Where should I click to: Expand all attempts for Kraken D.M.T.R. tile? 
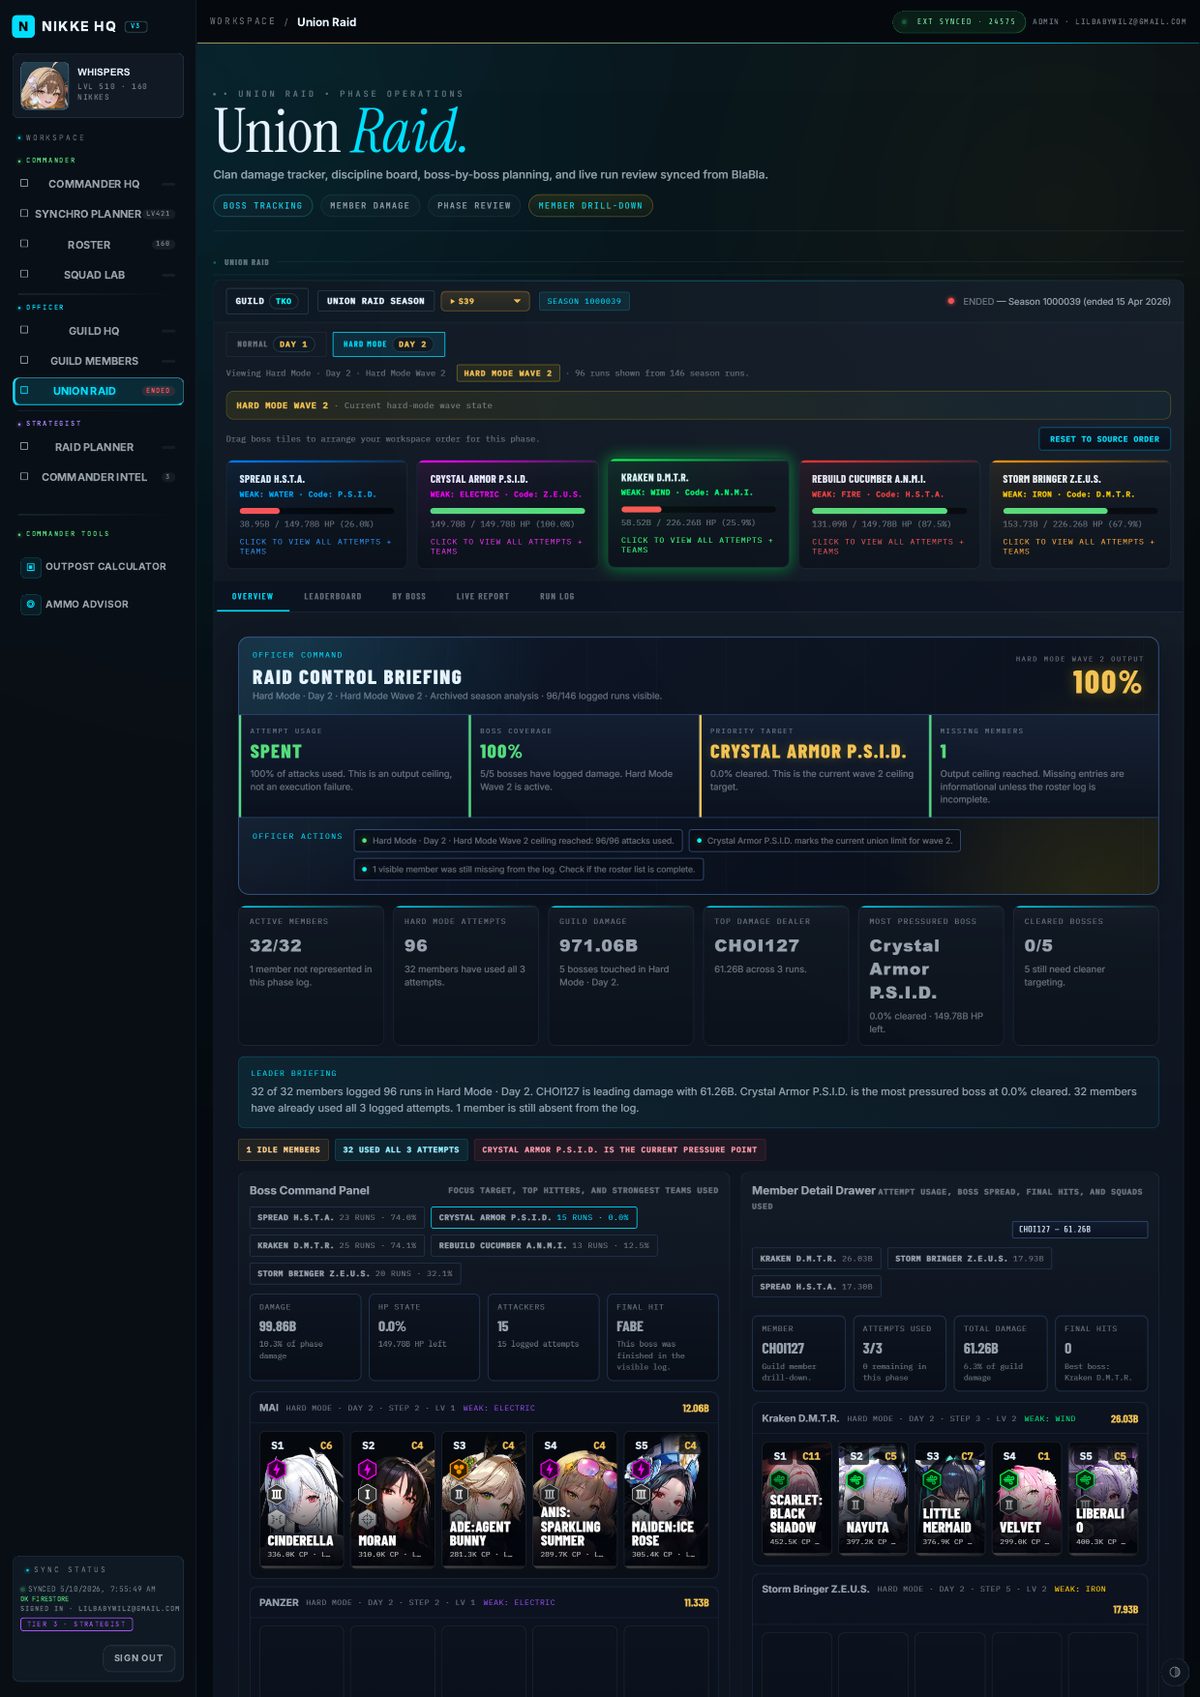coord(697,544)
